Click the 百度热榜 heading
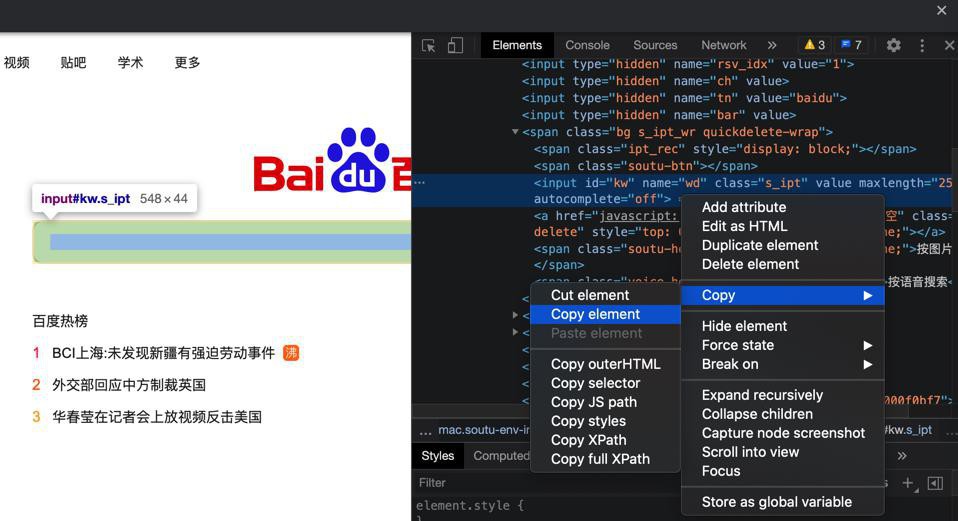 tap(60, 321)
